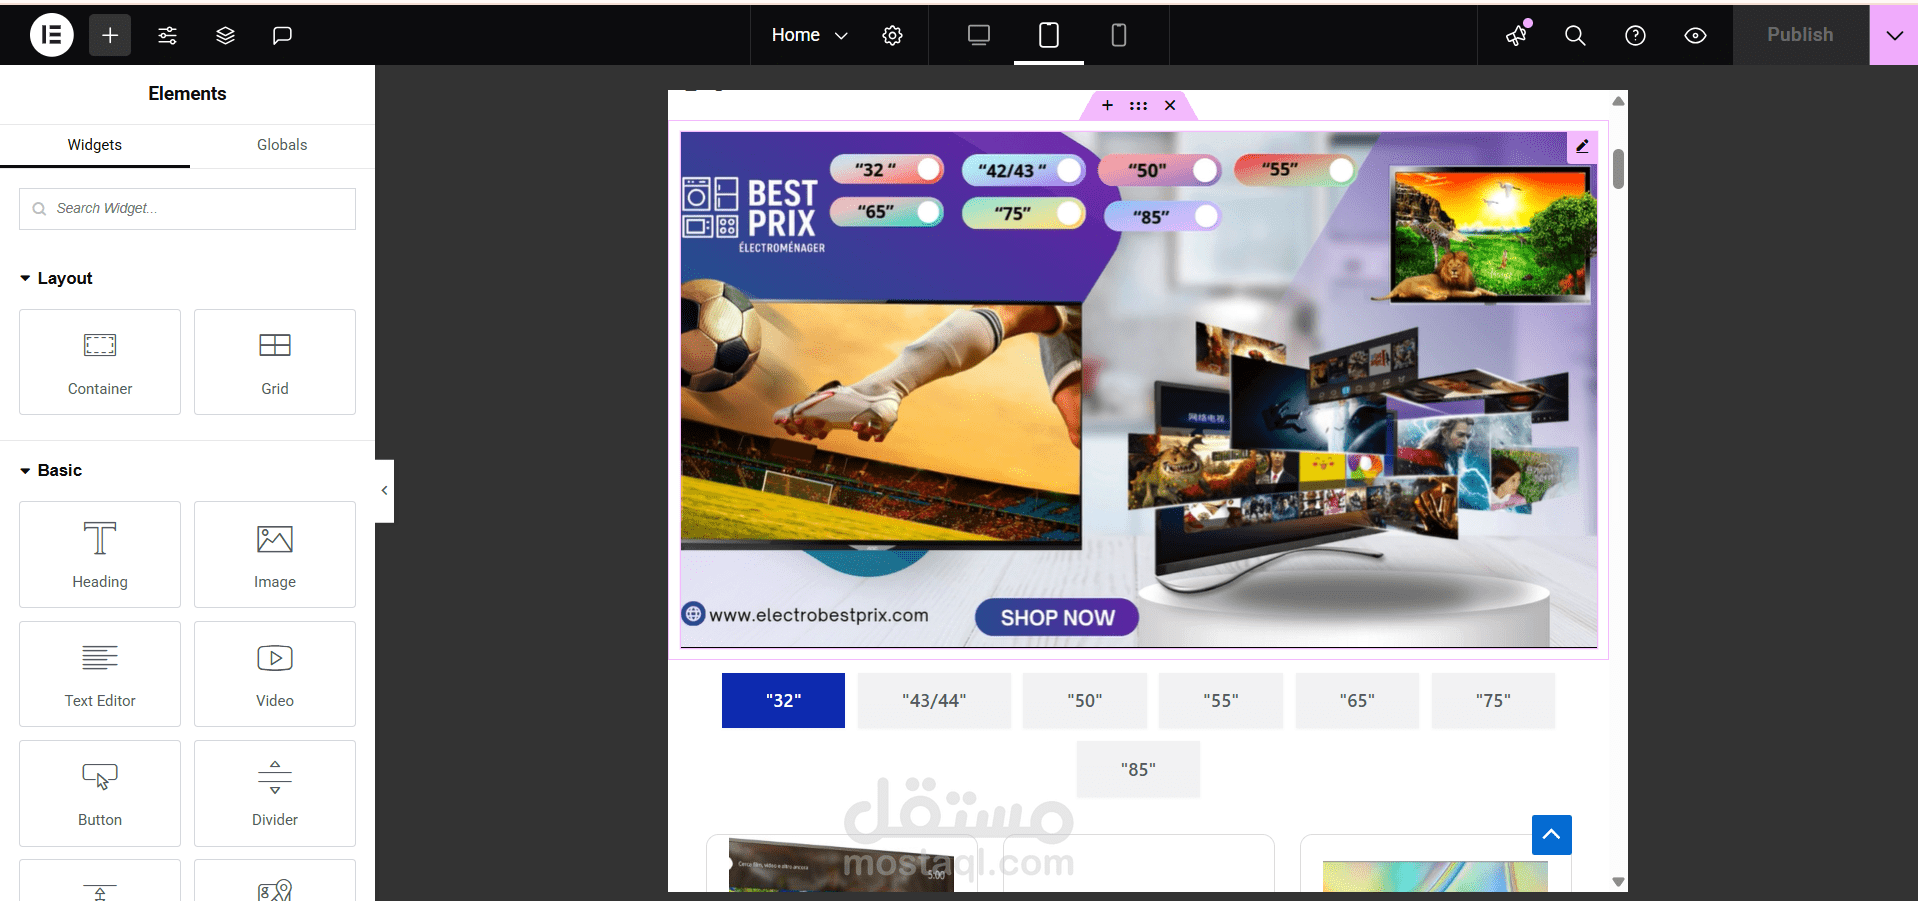This screenshot has width=1918, height=901.
Task: Open the Finder search icon
Action: (x=1575, y=35)
